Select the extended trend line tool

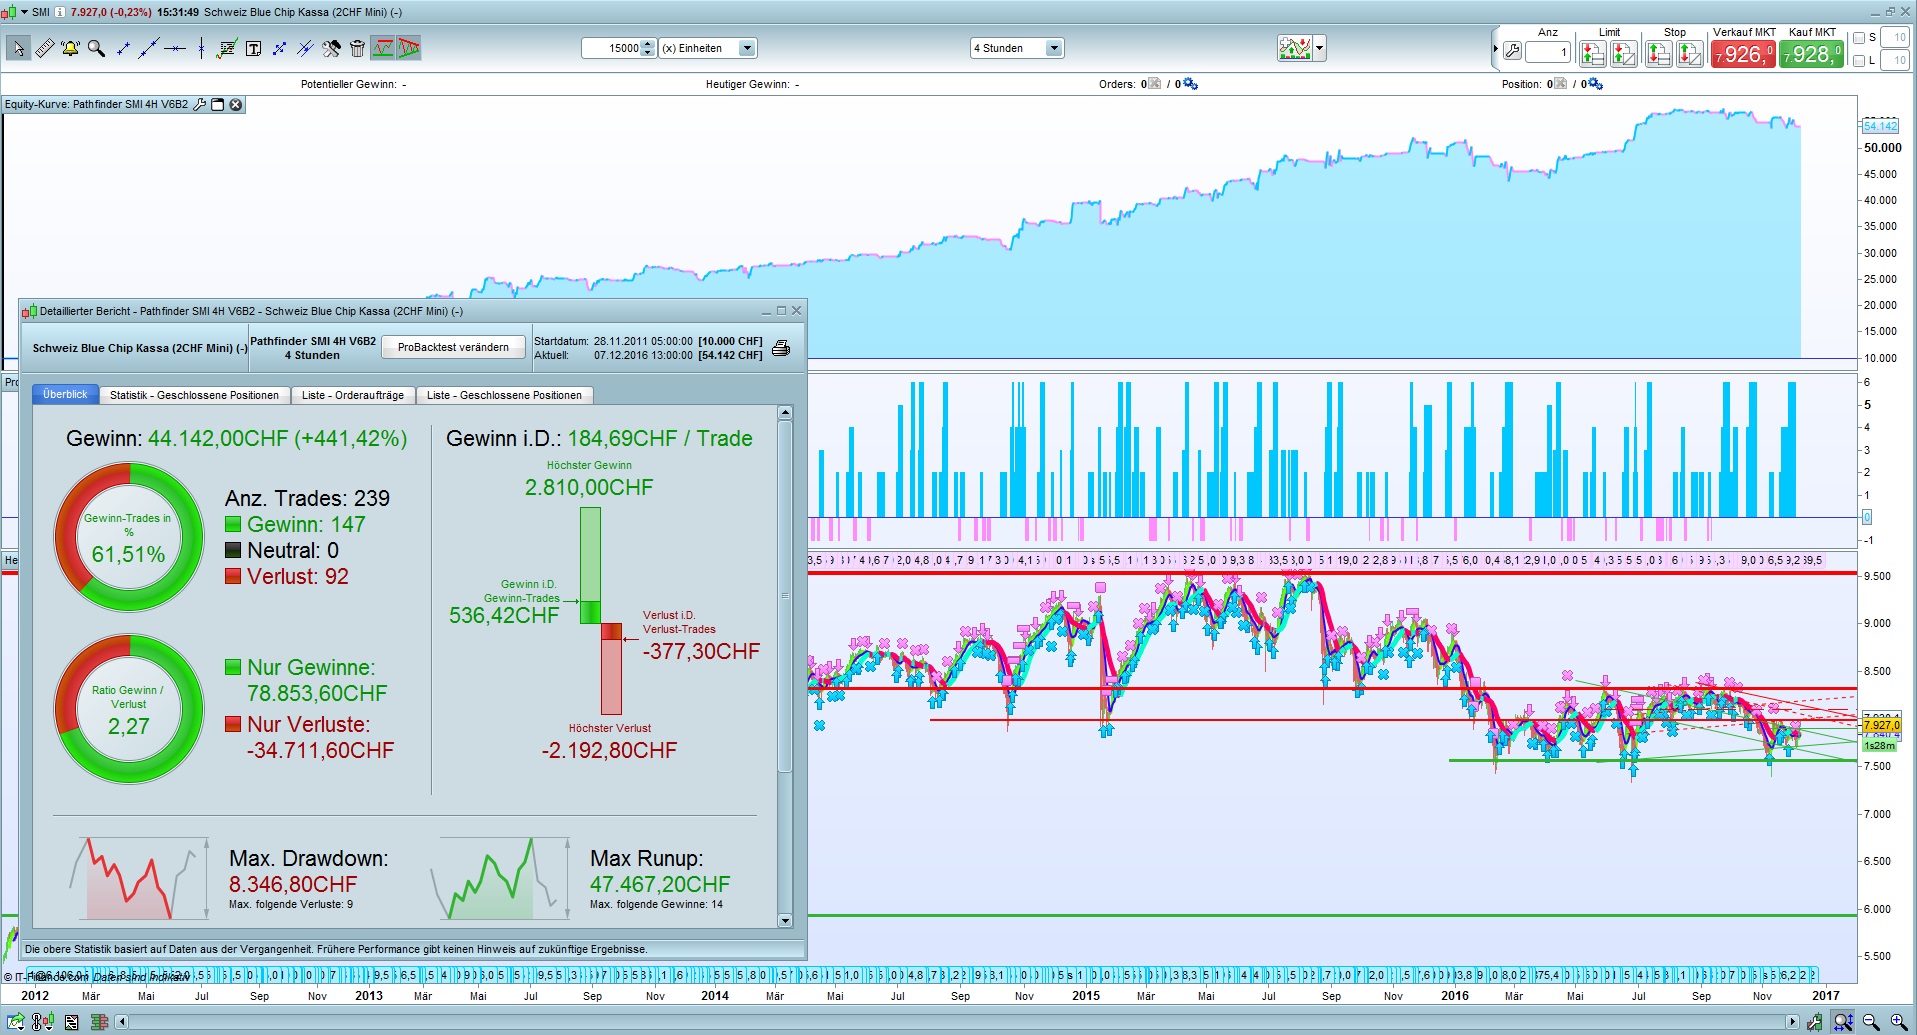click(149, 48)
